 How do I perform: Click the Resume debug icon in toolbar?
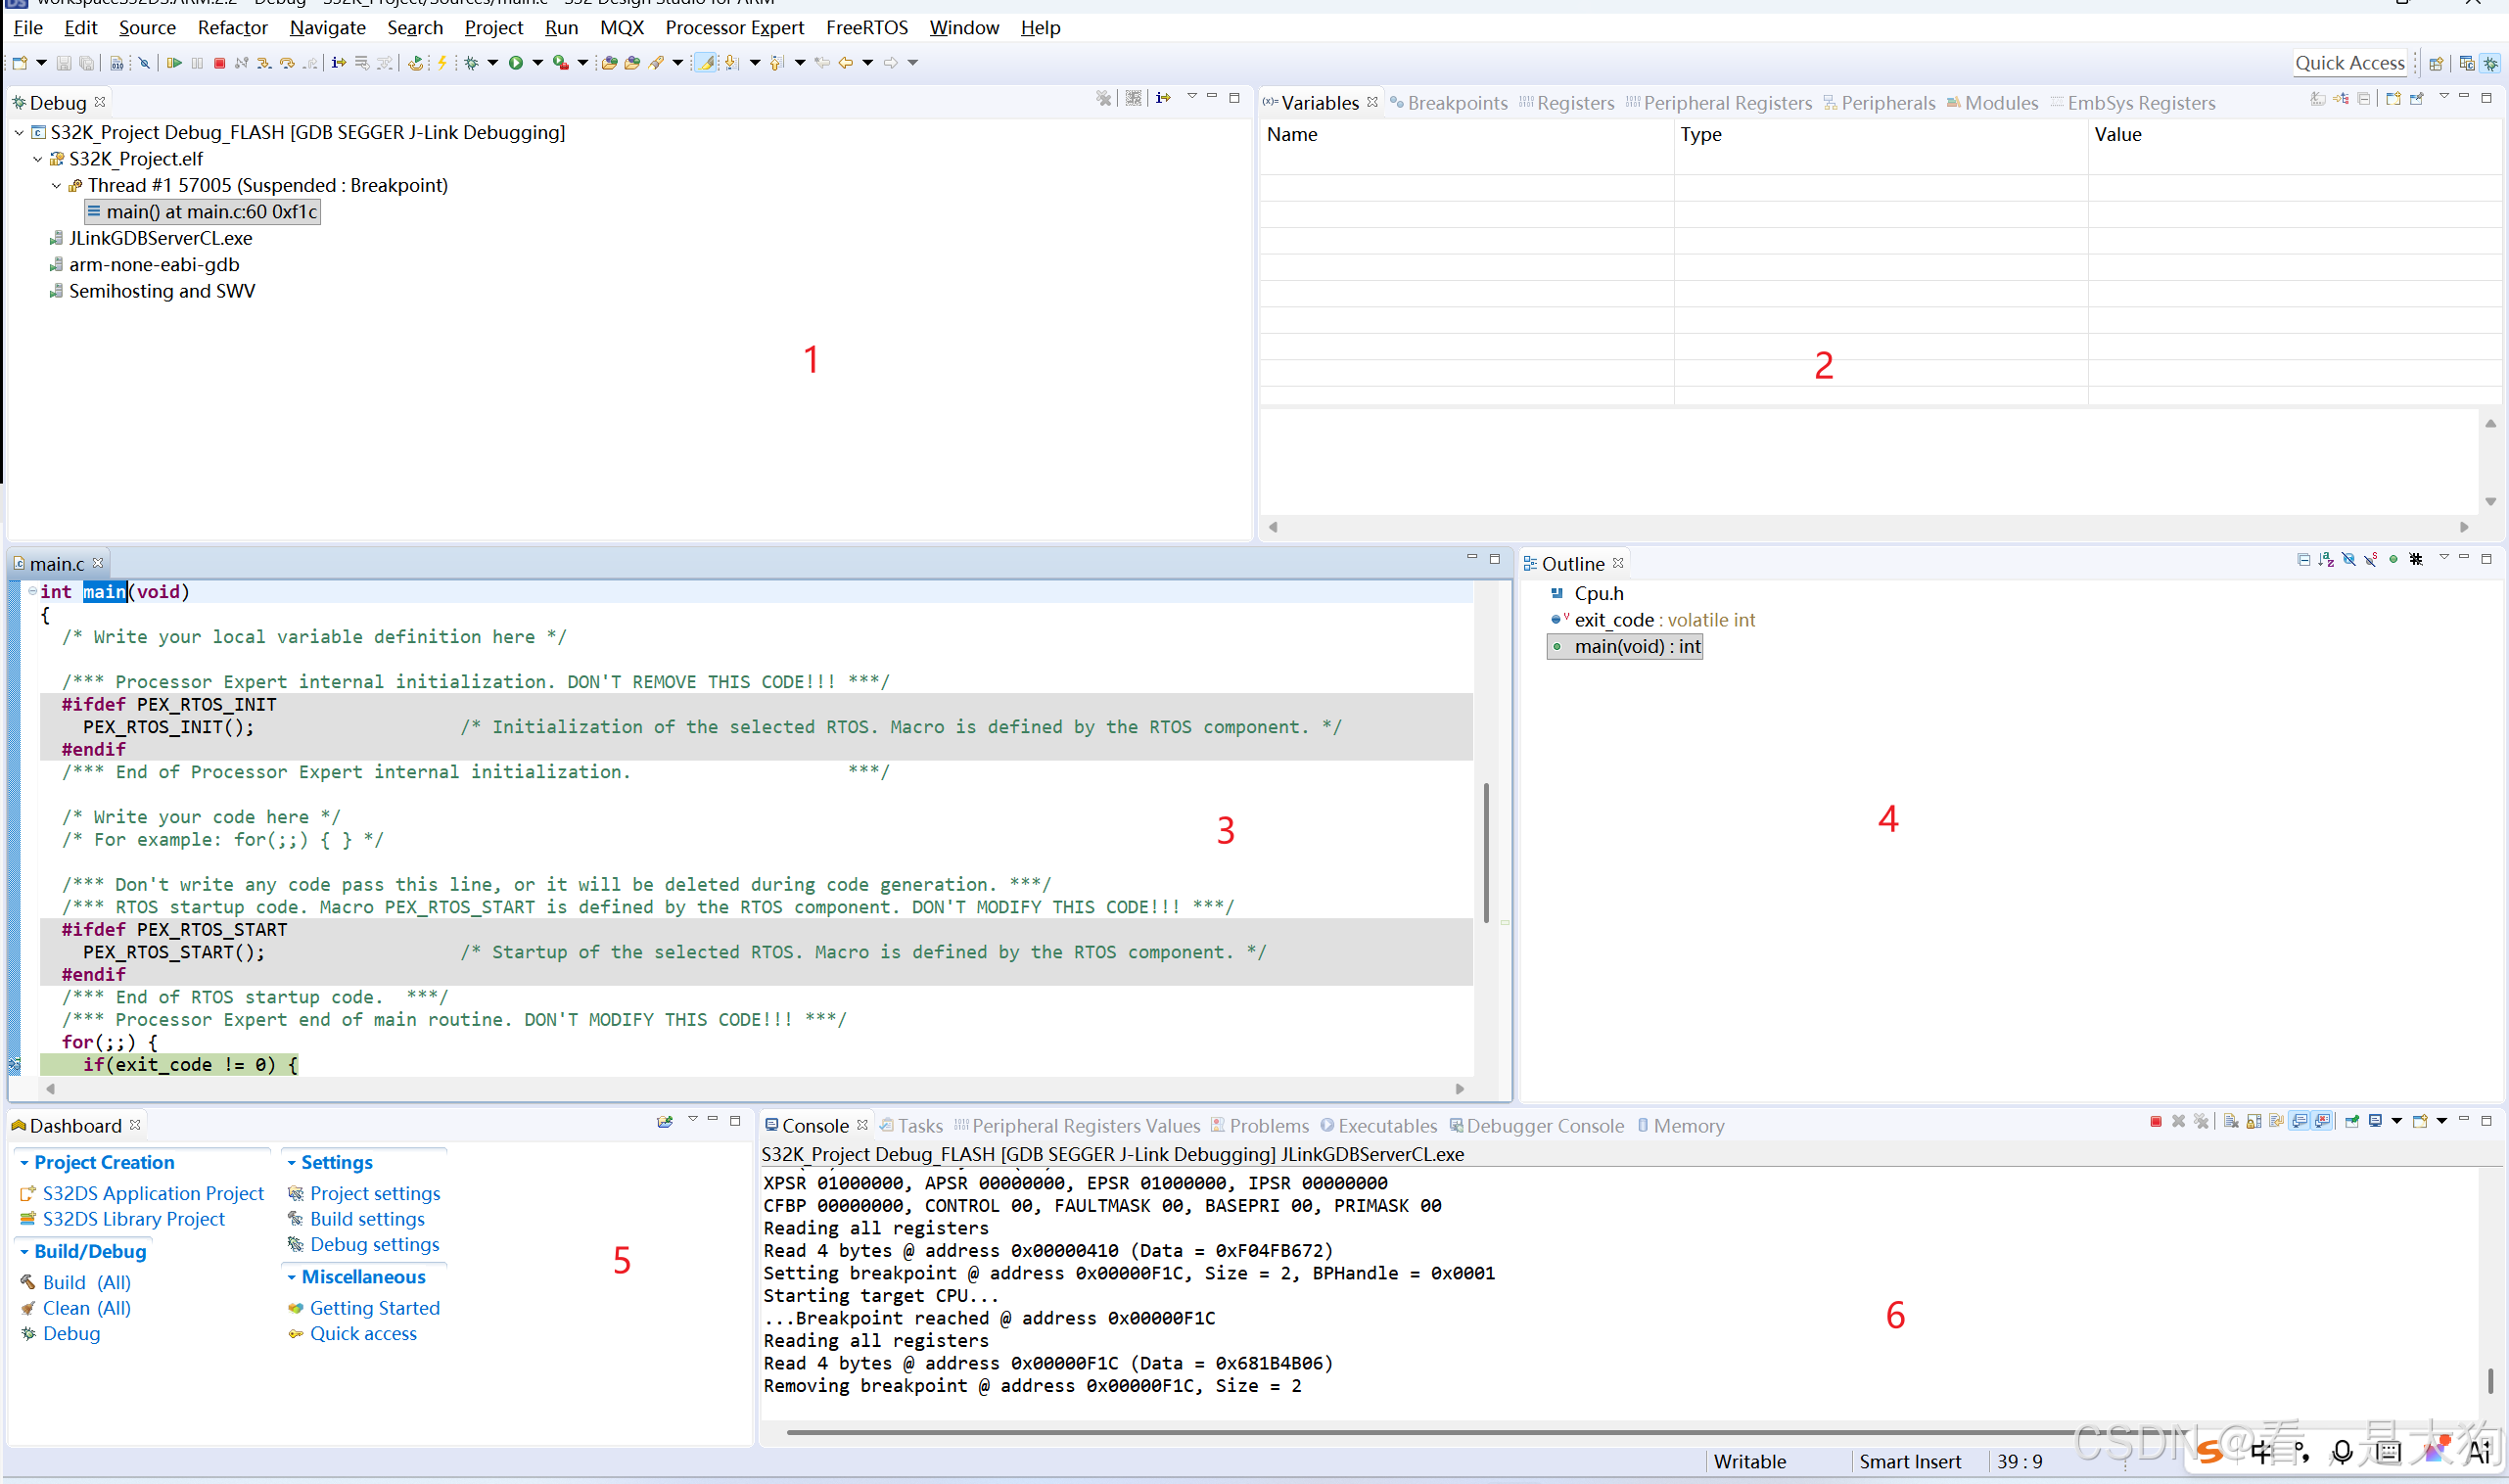coord(174,63)
